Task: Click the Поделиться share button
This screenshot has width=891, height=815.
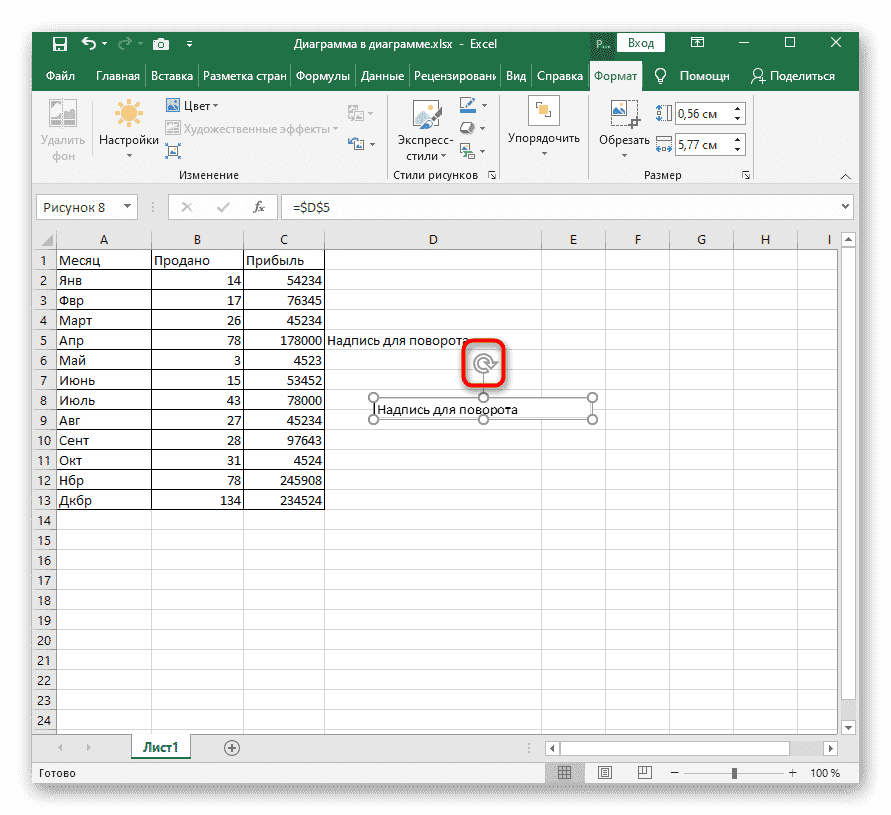Action: [792, 76]
